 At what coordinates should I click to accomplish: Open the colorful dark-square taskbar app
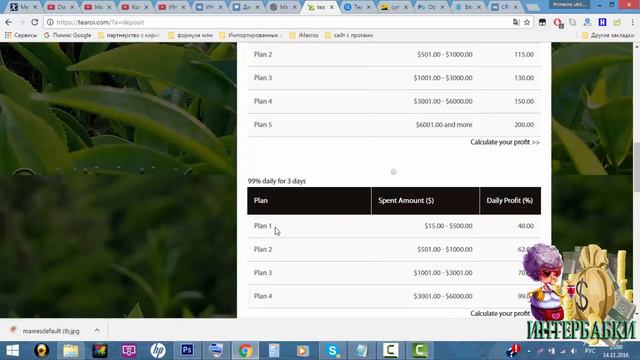pos(100,350)
